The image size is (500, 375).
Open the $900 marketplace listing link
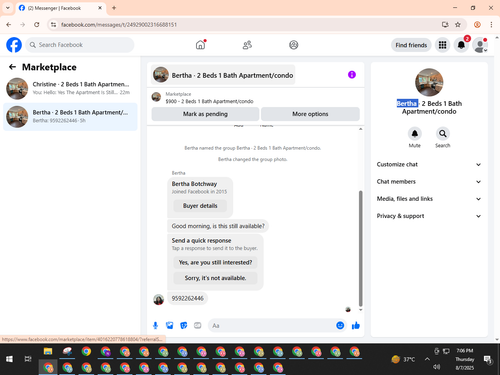(x=209, y=101)
